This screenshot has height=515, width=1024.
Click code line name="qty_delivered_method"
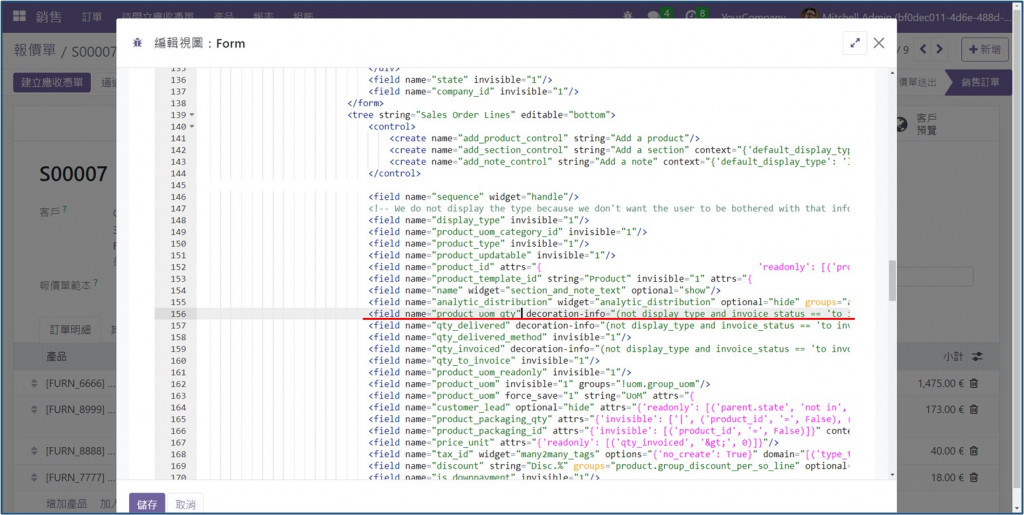point(500,337)
